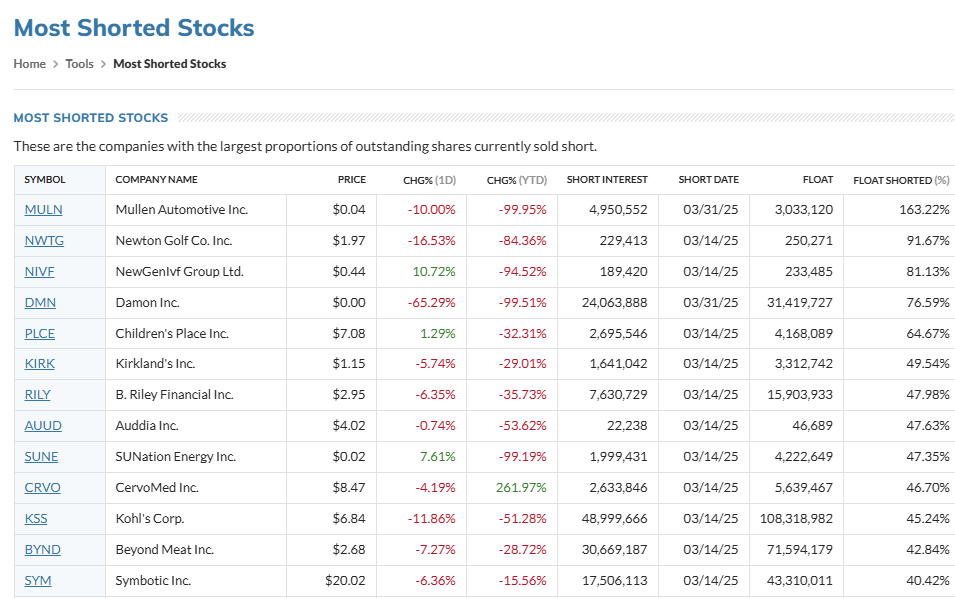Click B. Riley Financial Inc. cell
Screen dimensions: 955x598
[174, 395]
